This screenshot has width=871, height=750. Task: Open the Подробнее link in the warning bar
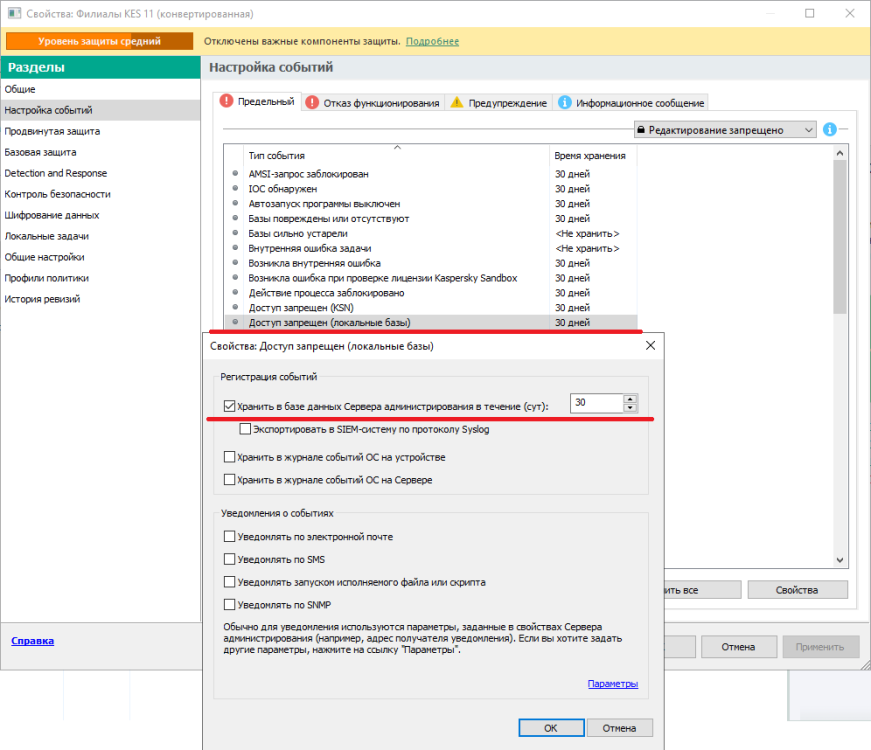coord(432,41)
